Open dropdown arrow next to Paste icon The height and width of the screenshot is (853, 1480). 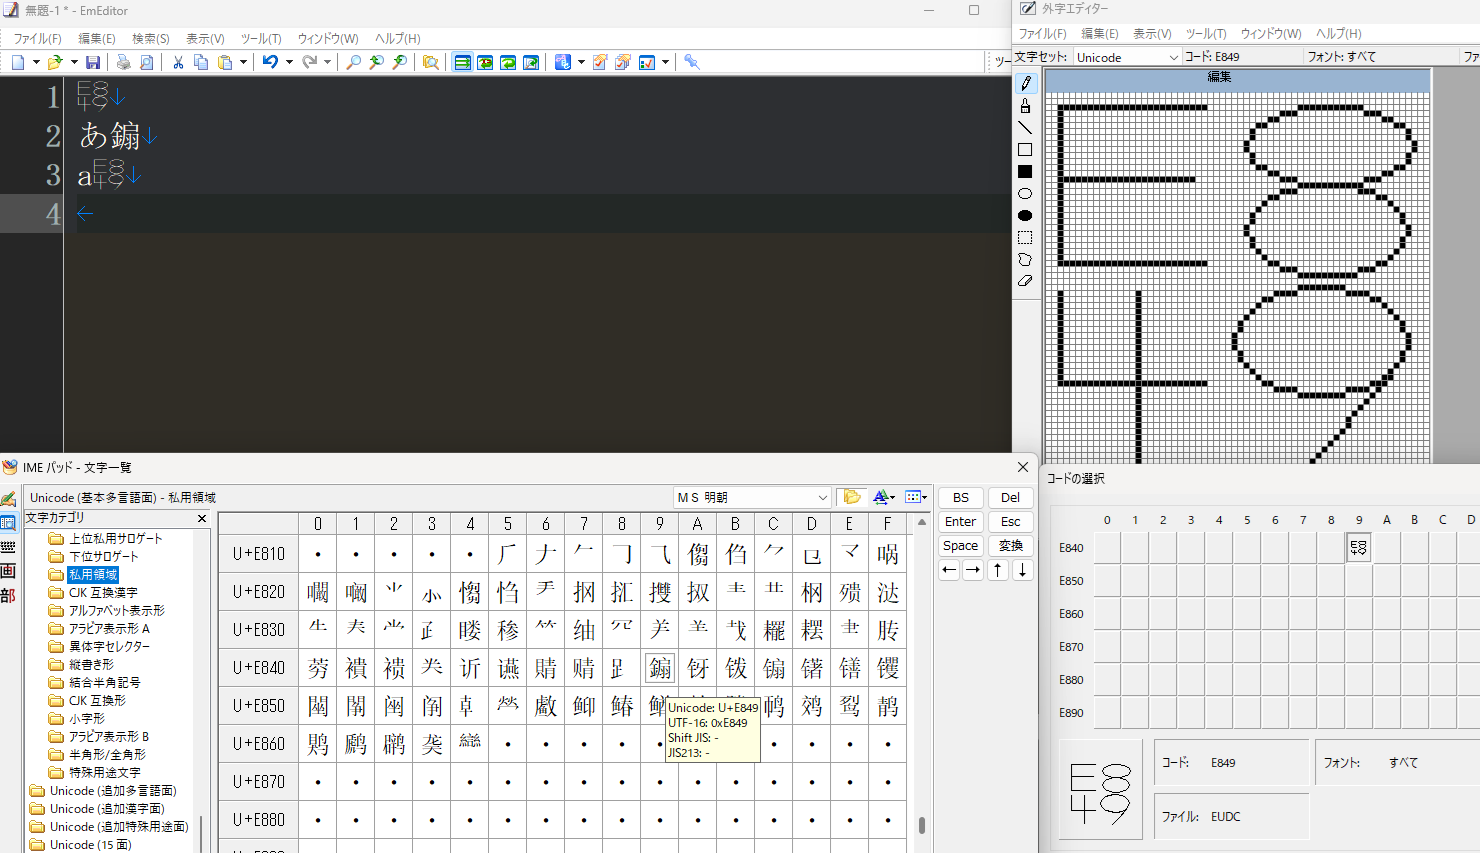point(243,62)
